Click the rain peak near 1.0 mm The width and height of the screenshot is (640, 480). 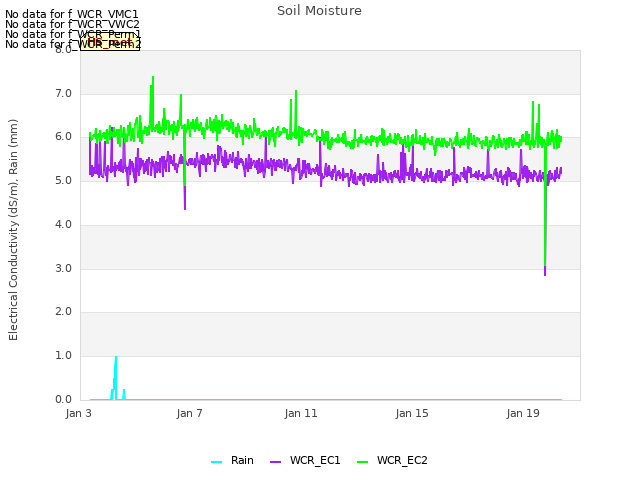pyautogui.click(x=116, y=358)
